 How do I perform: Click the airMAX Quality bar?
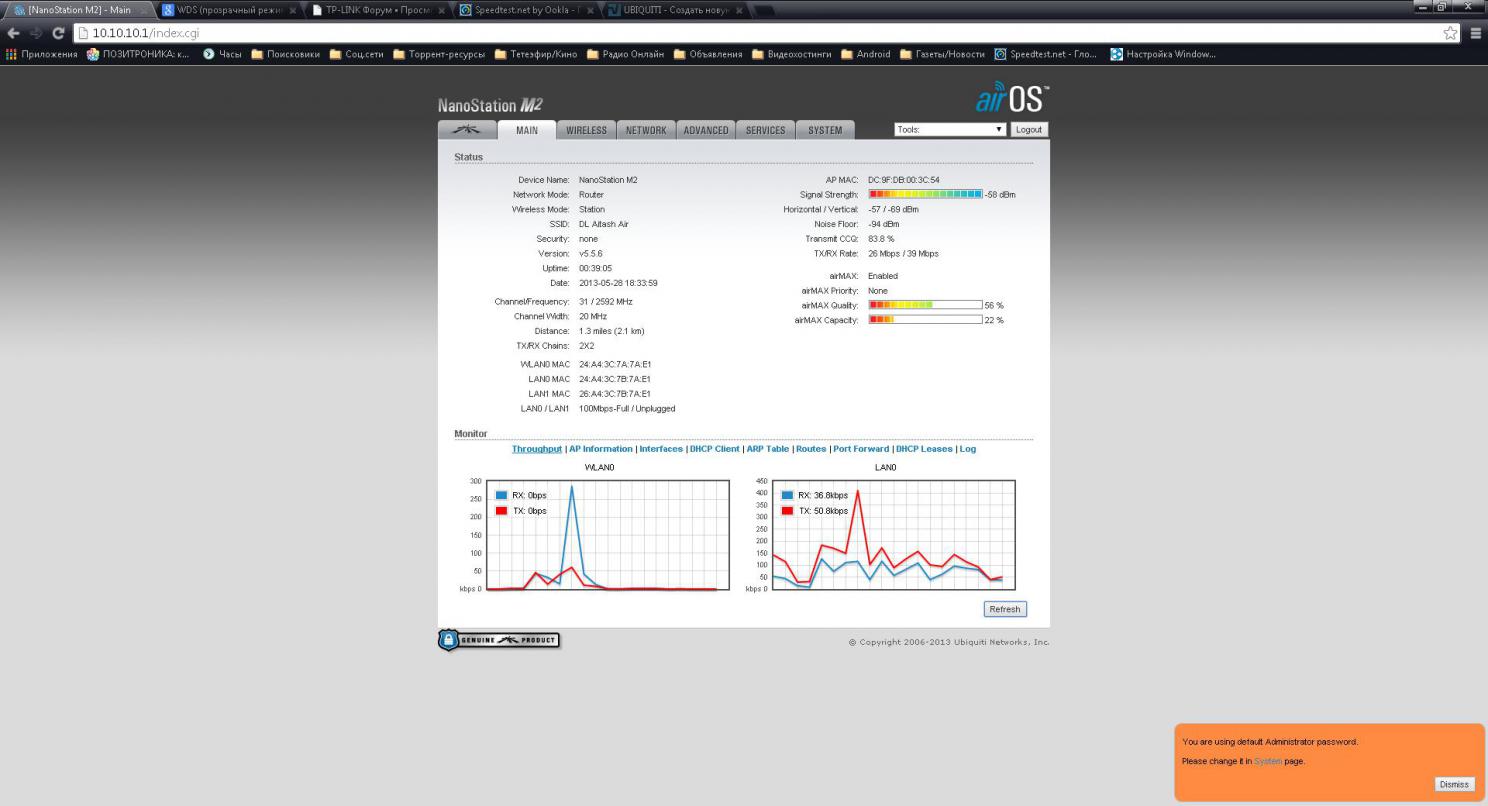(x=925, y=305)
